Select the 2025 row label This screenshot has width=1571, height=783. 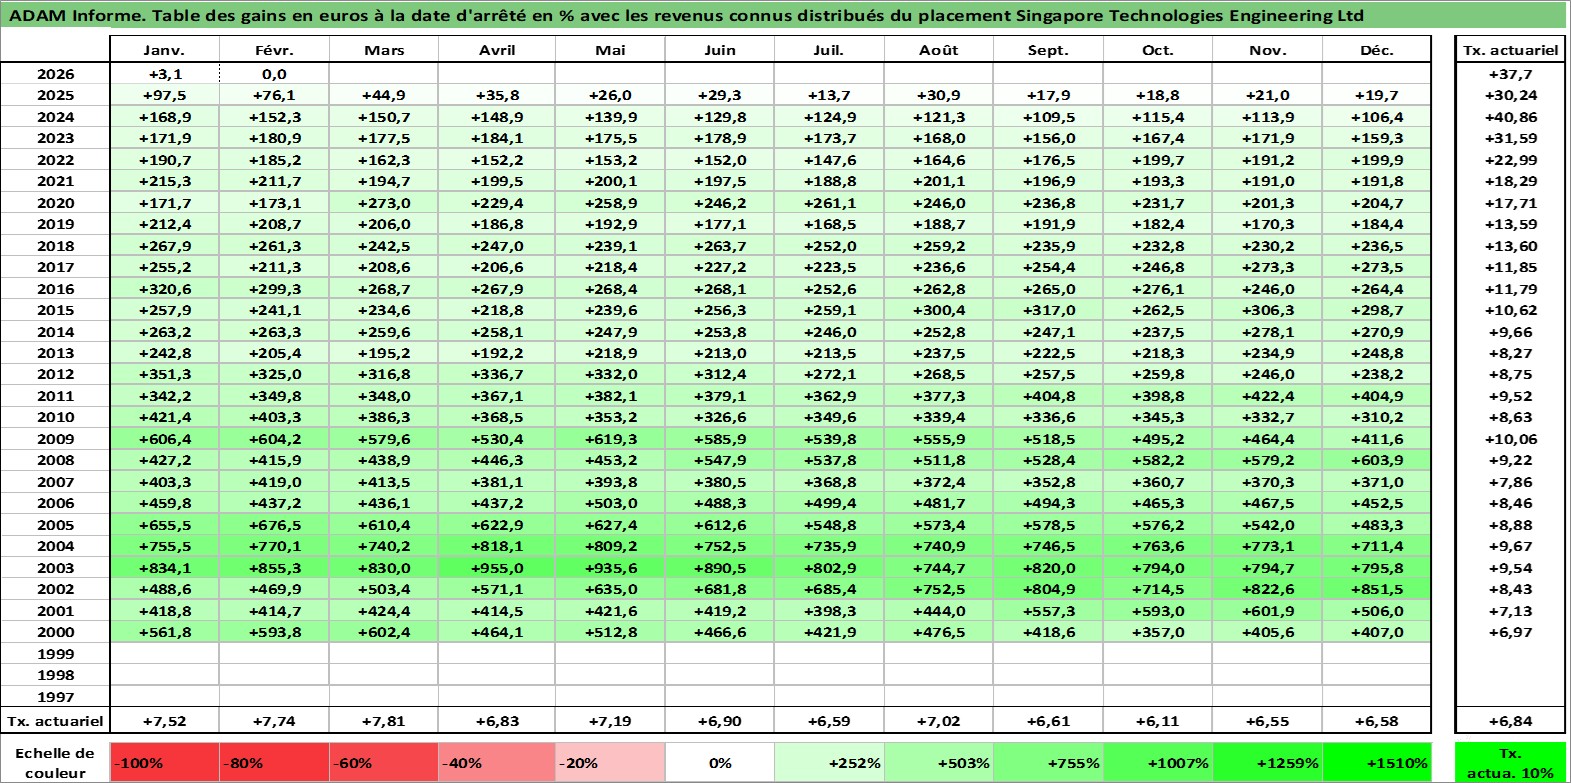click(55, 95)
